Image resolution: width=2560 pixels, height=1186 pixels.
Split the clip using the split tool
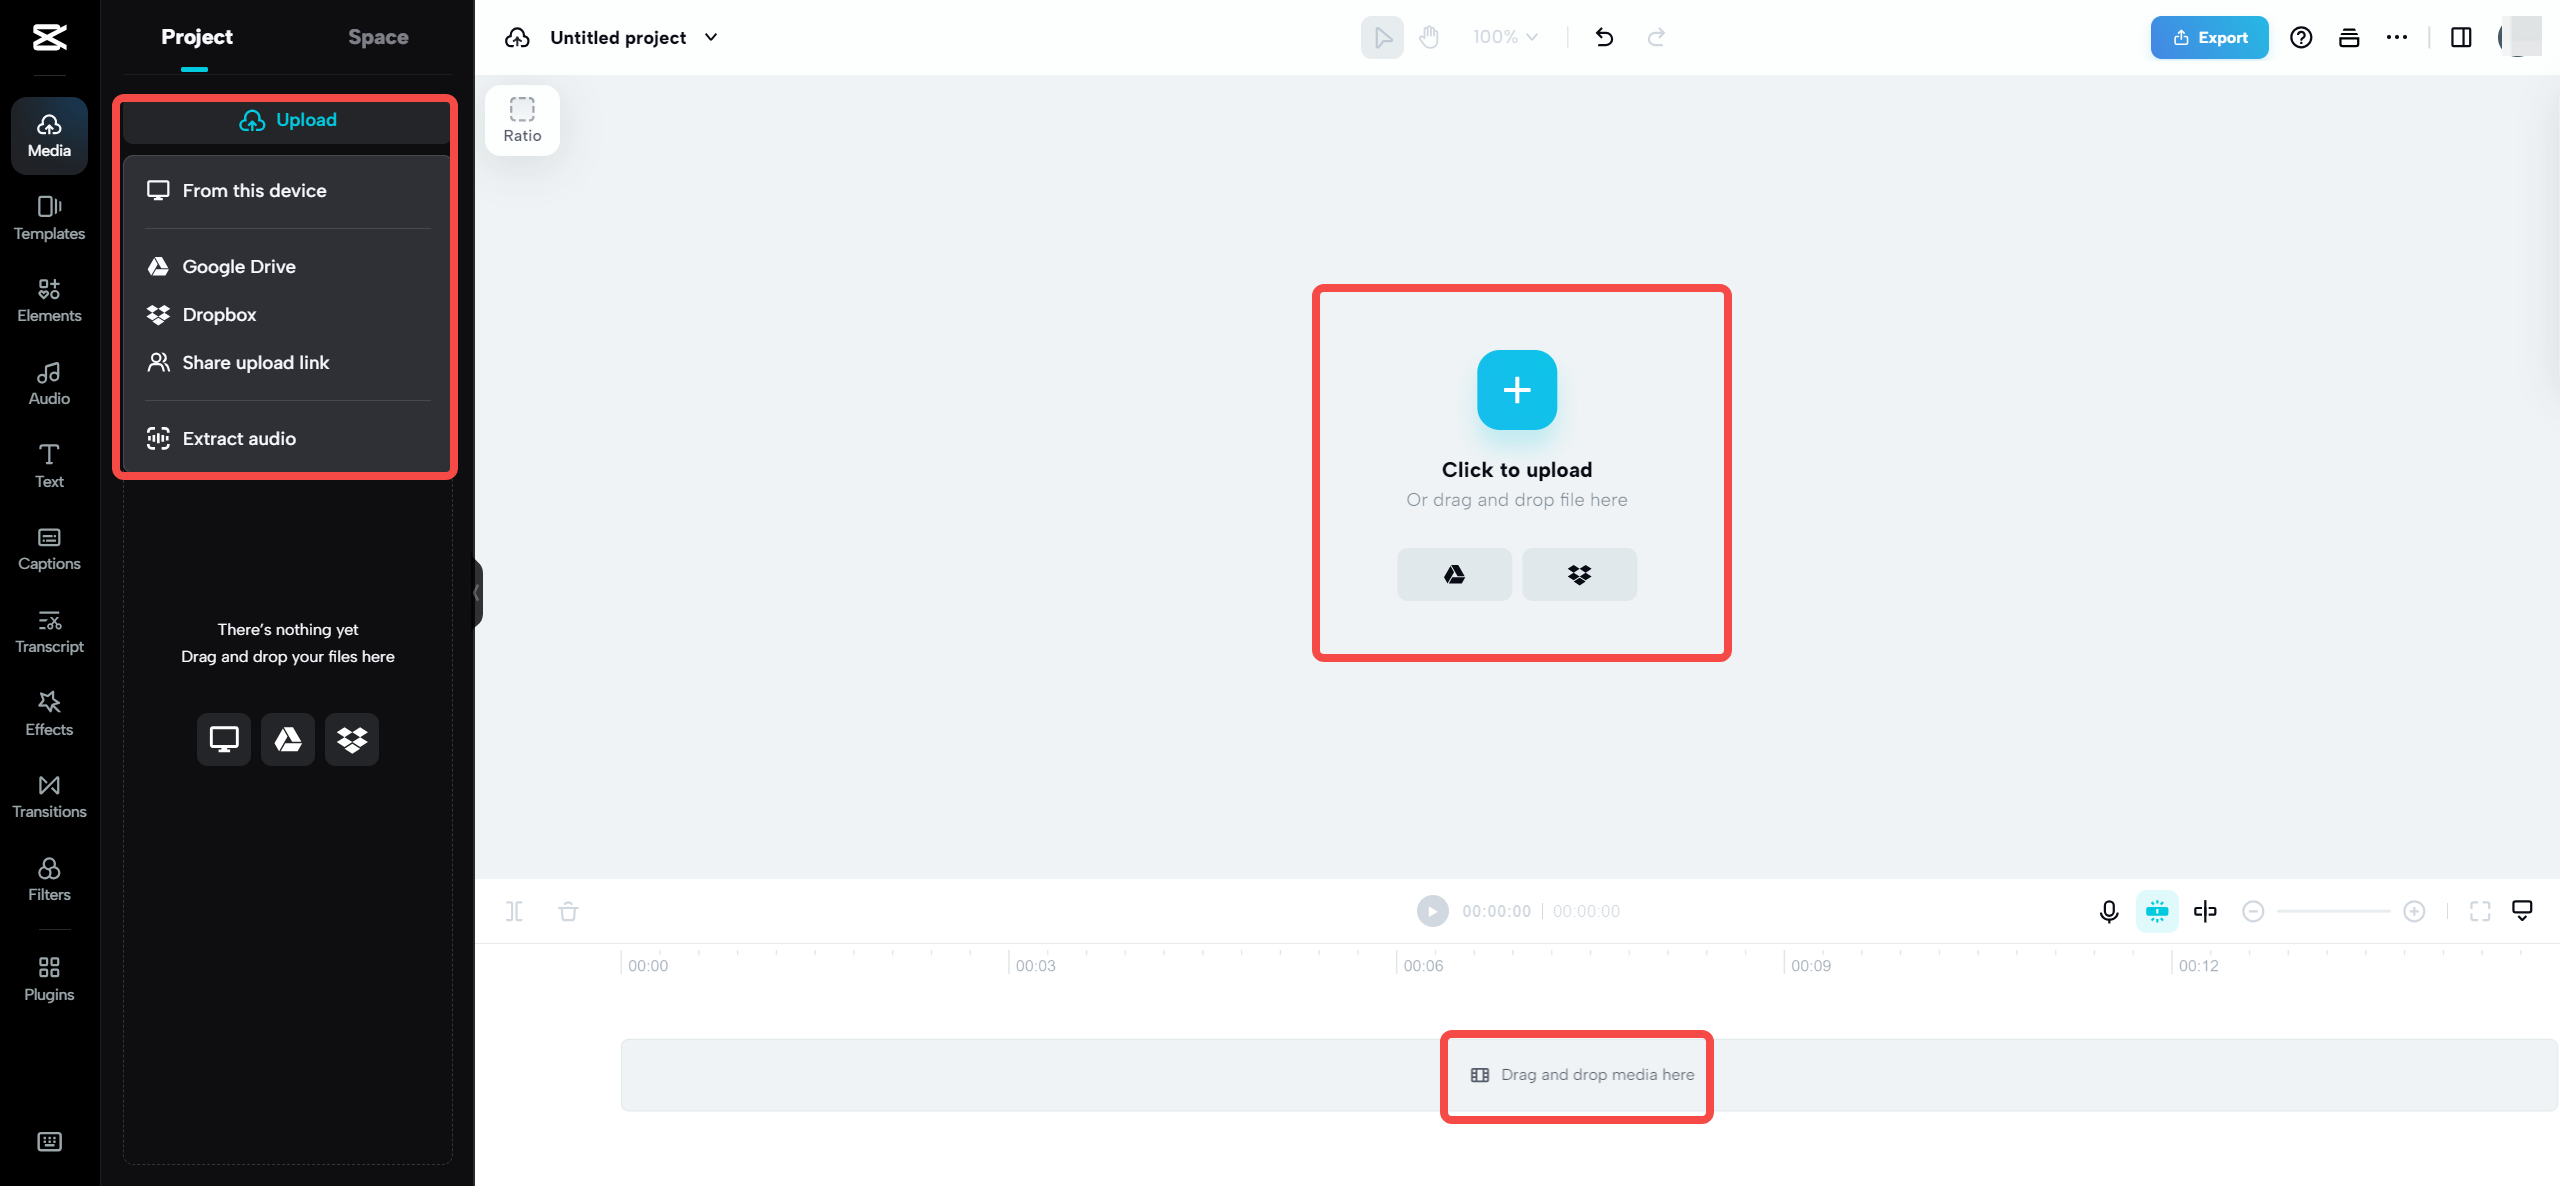coord(515,911)
